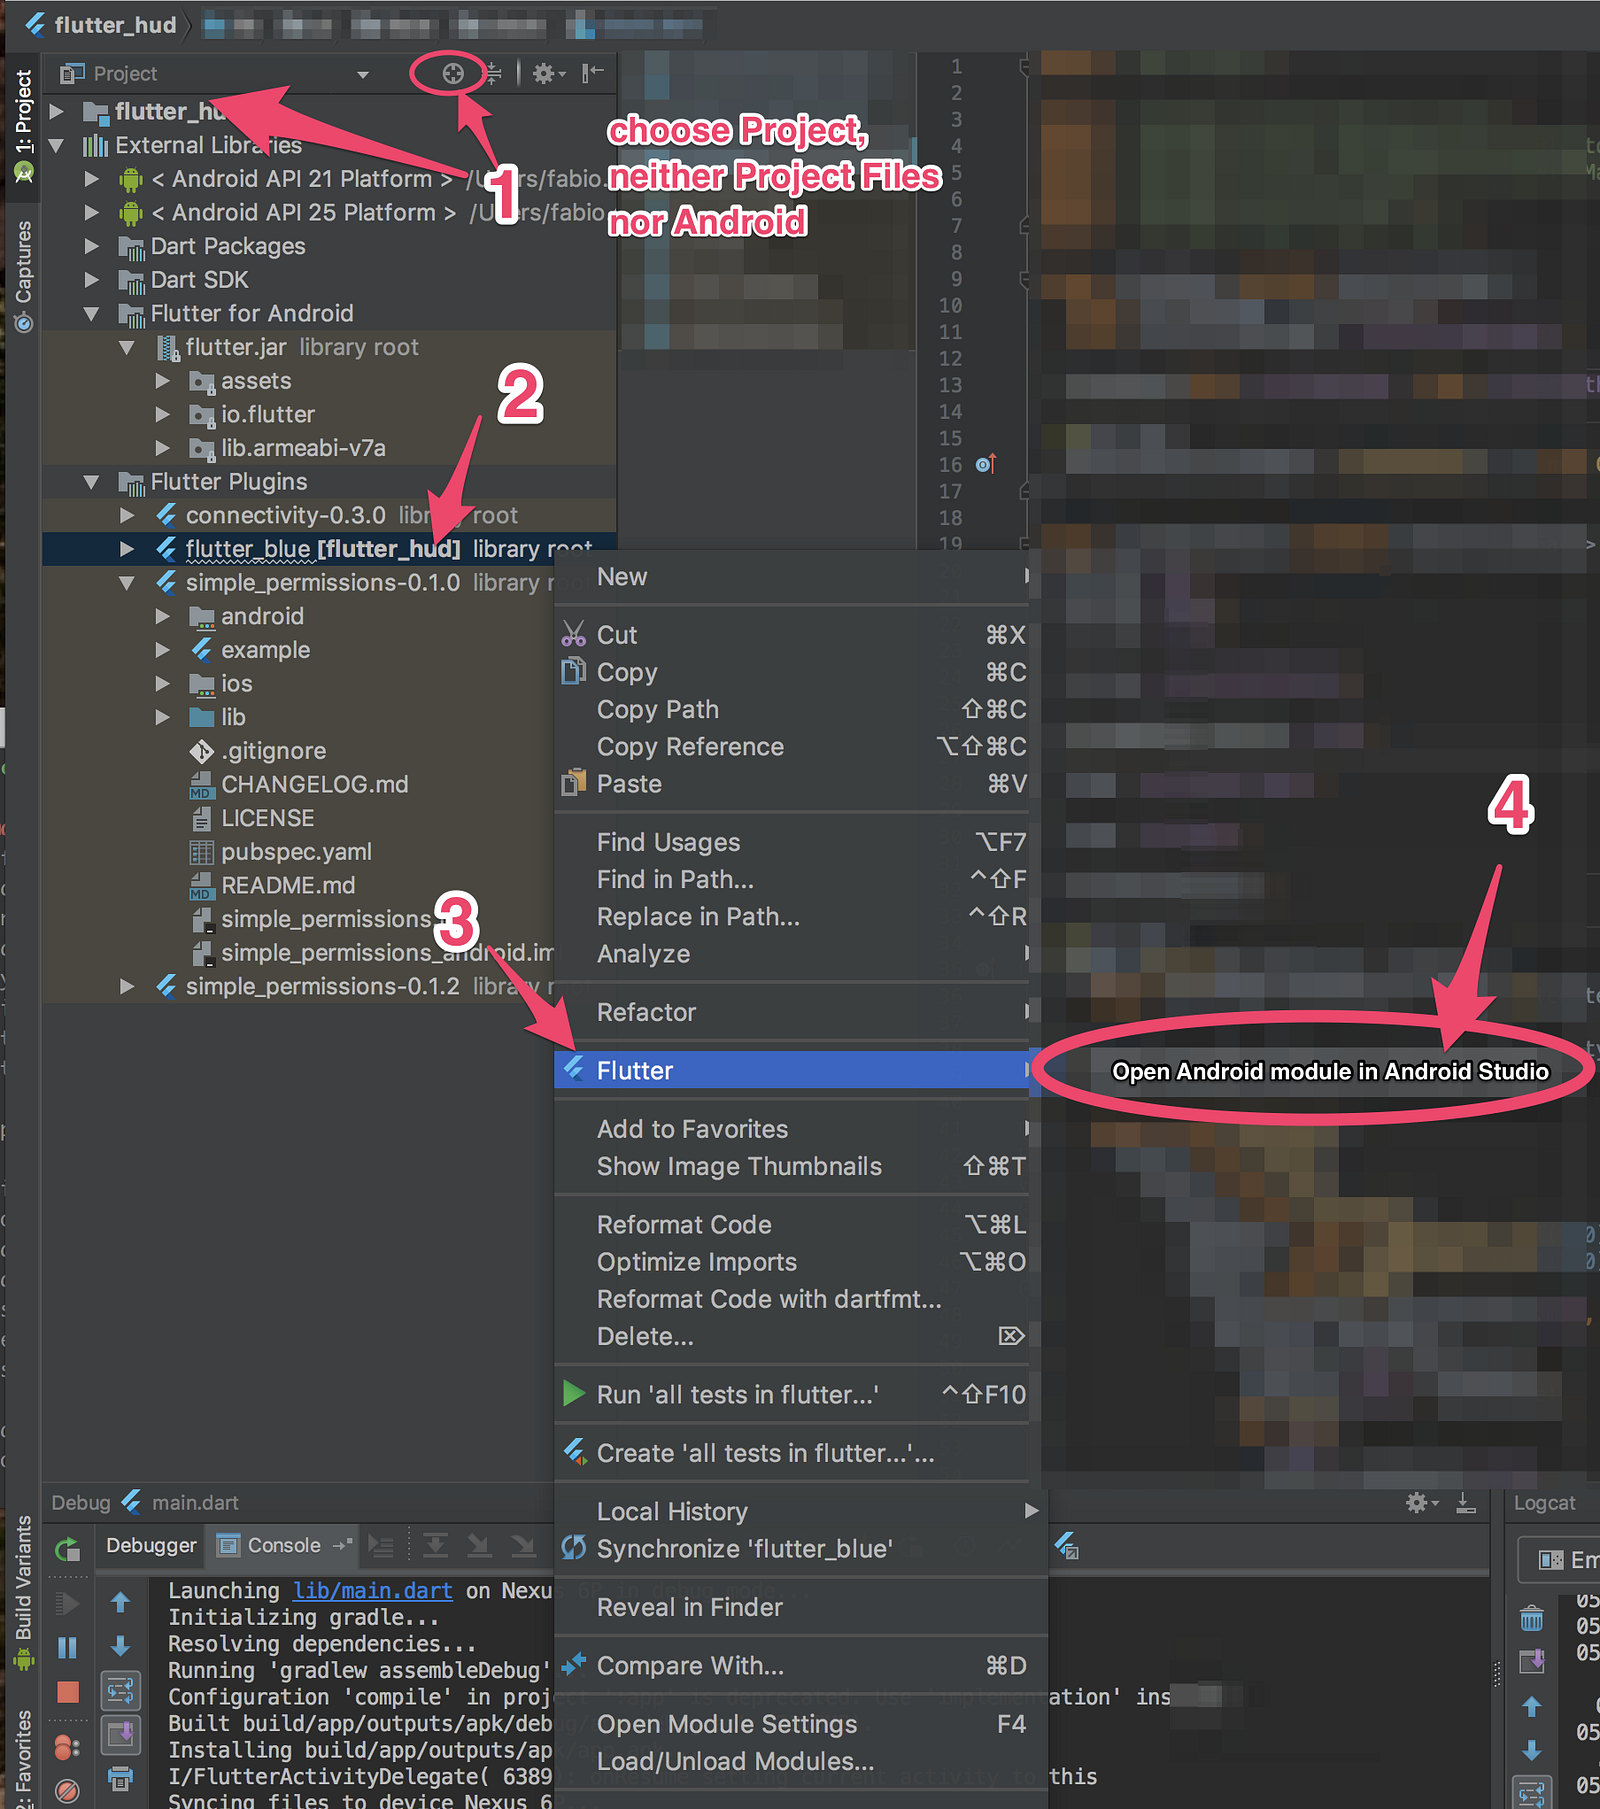Viewport: 1600px width, 1809px height.
Task: Click the flutter_hud breadcrumb in navigation bar
Action: pyautogui.click(x=102, y=25)
